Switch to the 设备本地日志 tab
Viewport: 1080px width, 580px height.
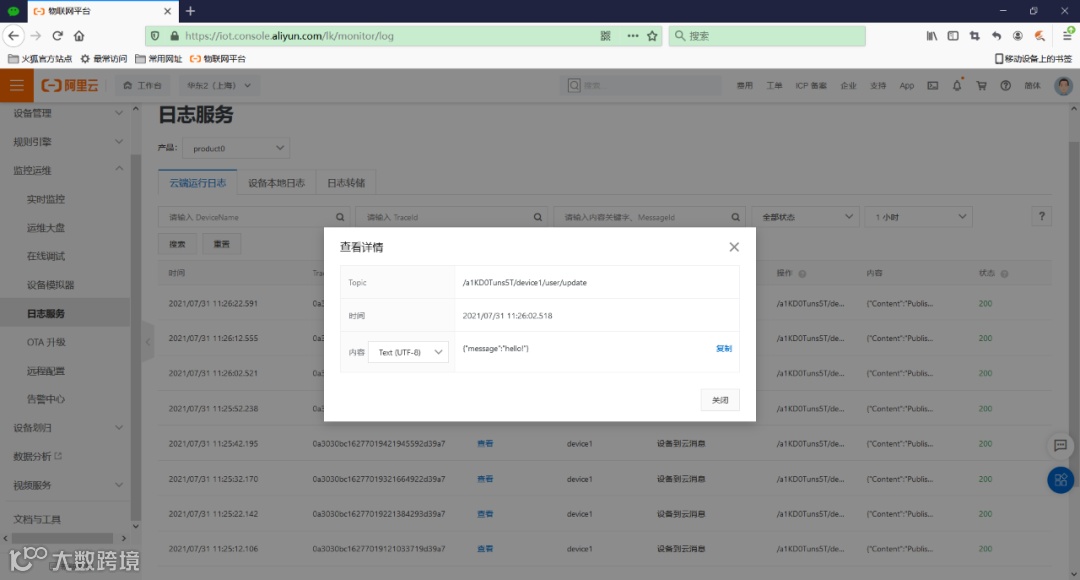tap(276, 183)
